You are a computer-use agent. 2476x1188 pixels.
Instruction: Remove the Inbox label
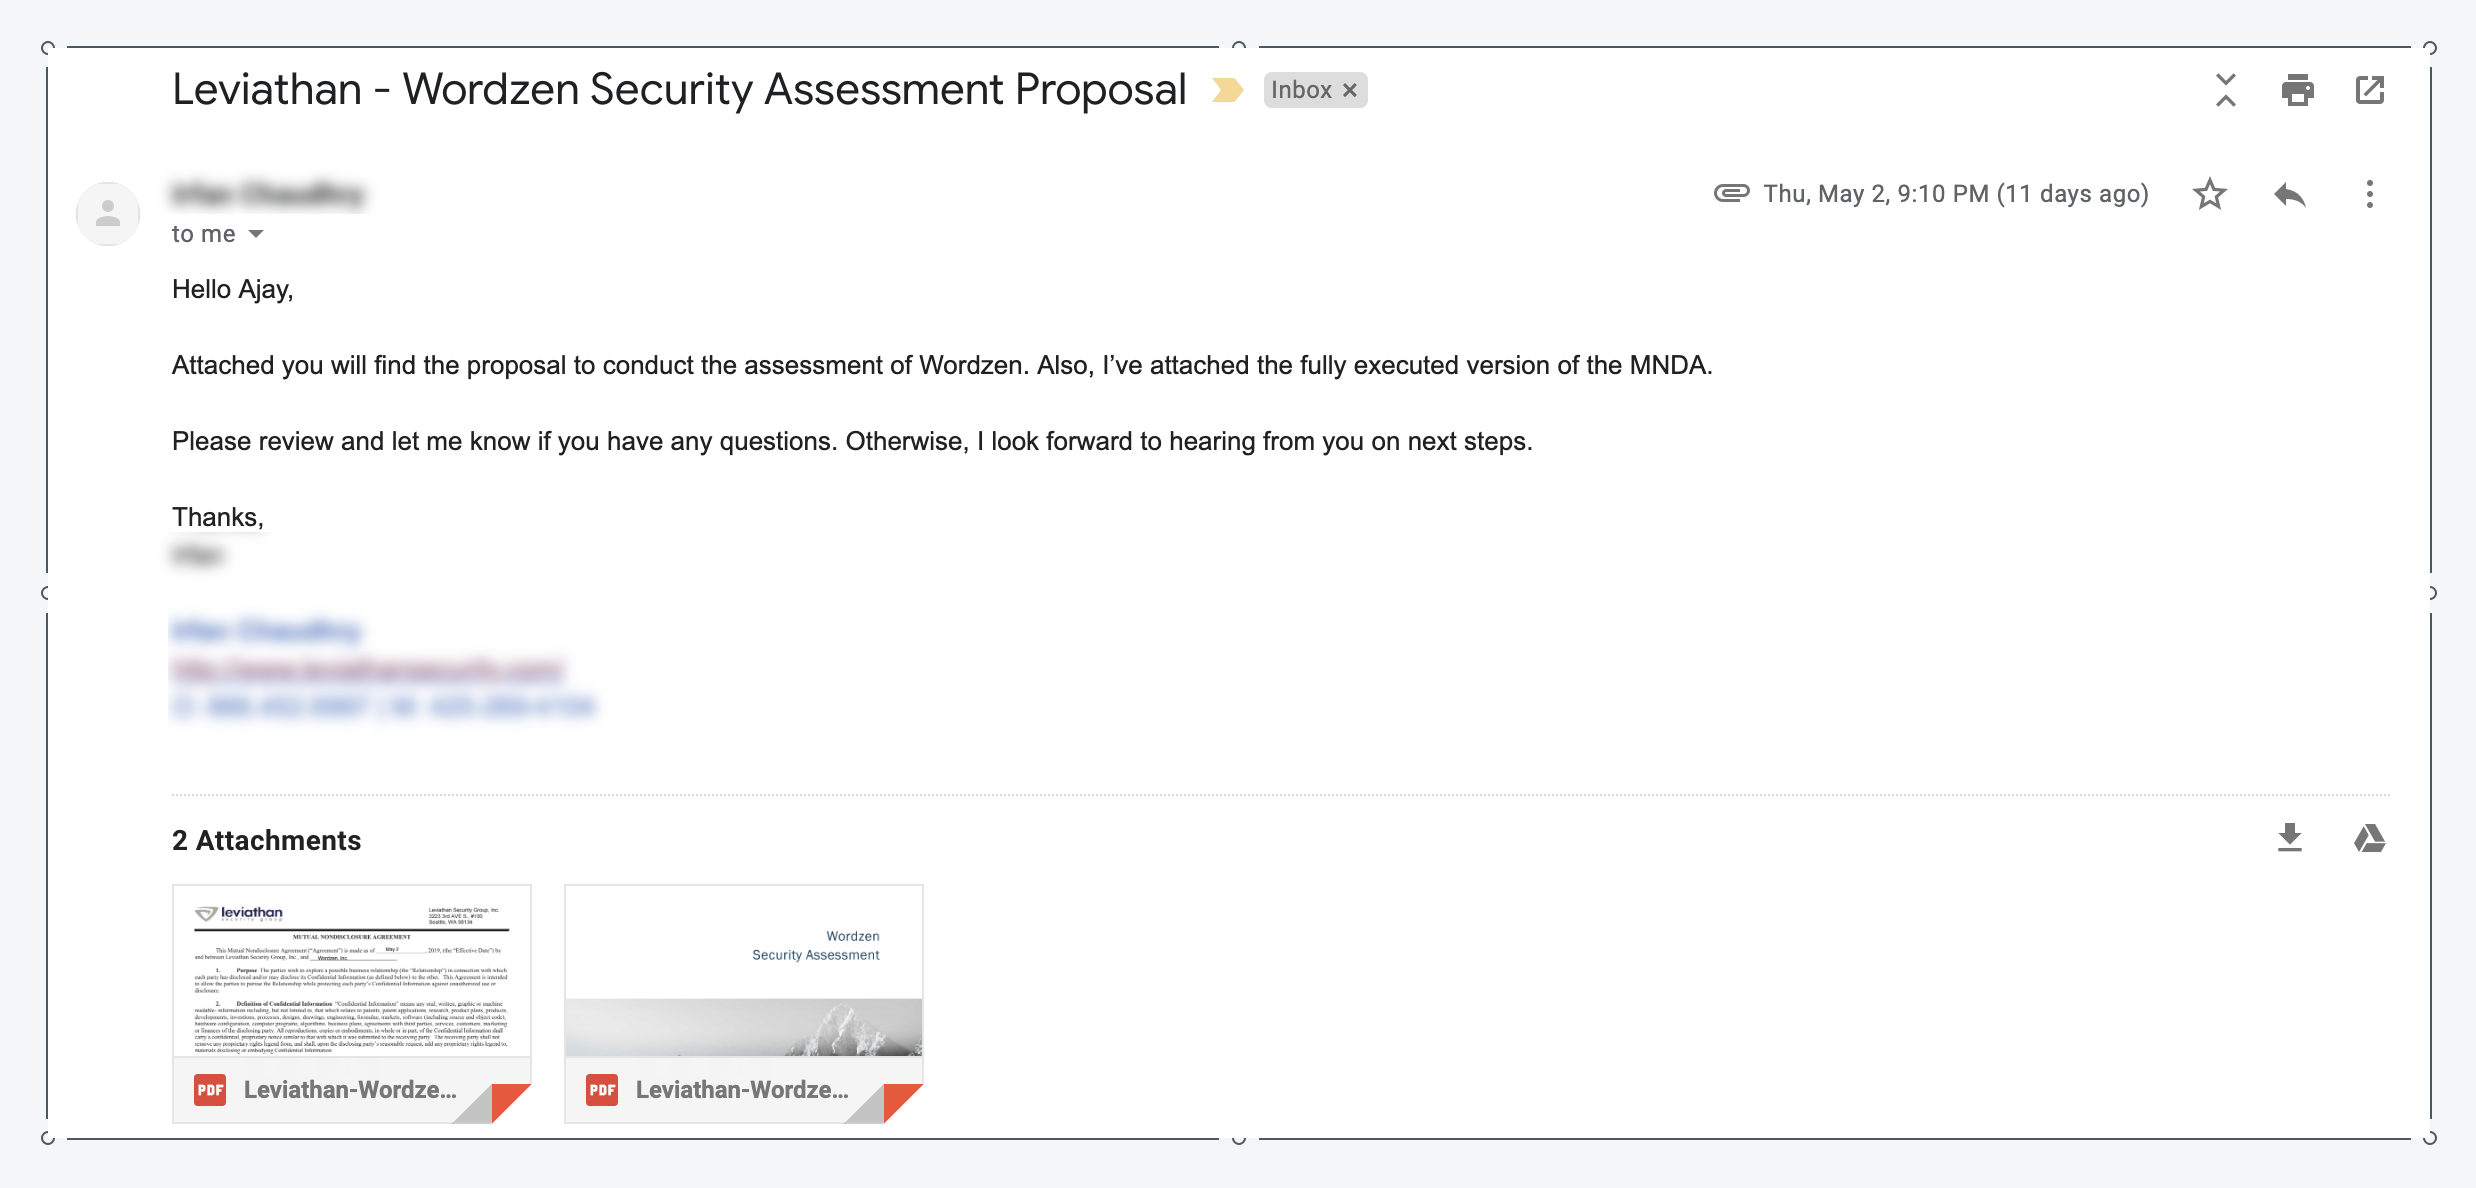[1350, 90]
